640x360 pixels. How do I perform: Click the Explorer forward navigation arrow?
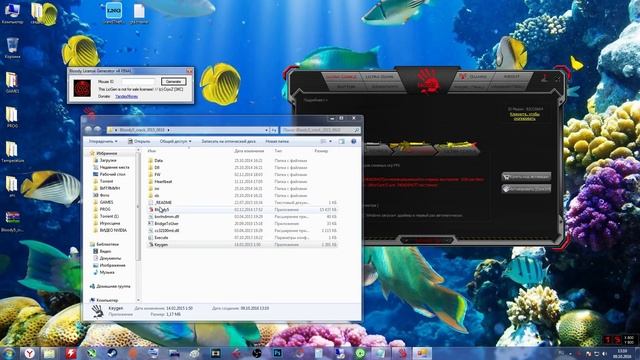98,130
